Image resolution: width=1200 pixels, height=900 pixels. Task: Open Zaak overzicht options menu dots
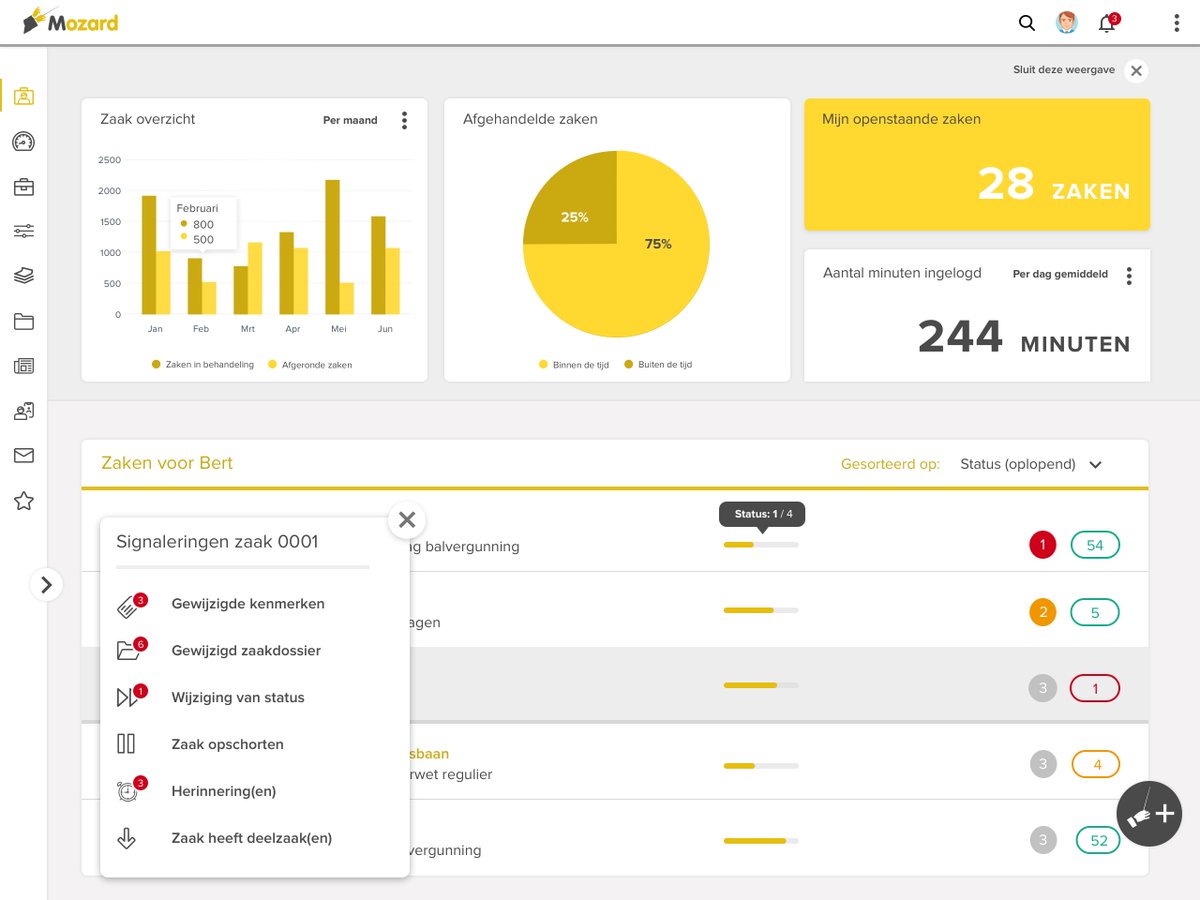[404, 121]
